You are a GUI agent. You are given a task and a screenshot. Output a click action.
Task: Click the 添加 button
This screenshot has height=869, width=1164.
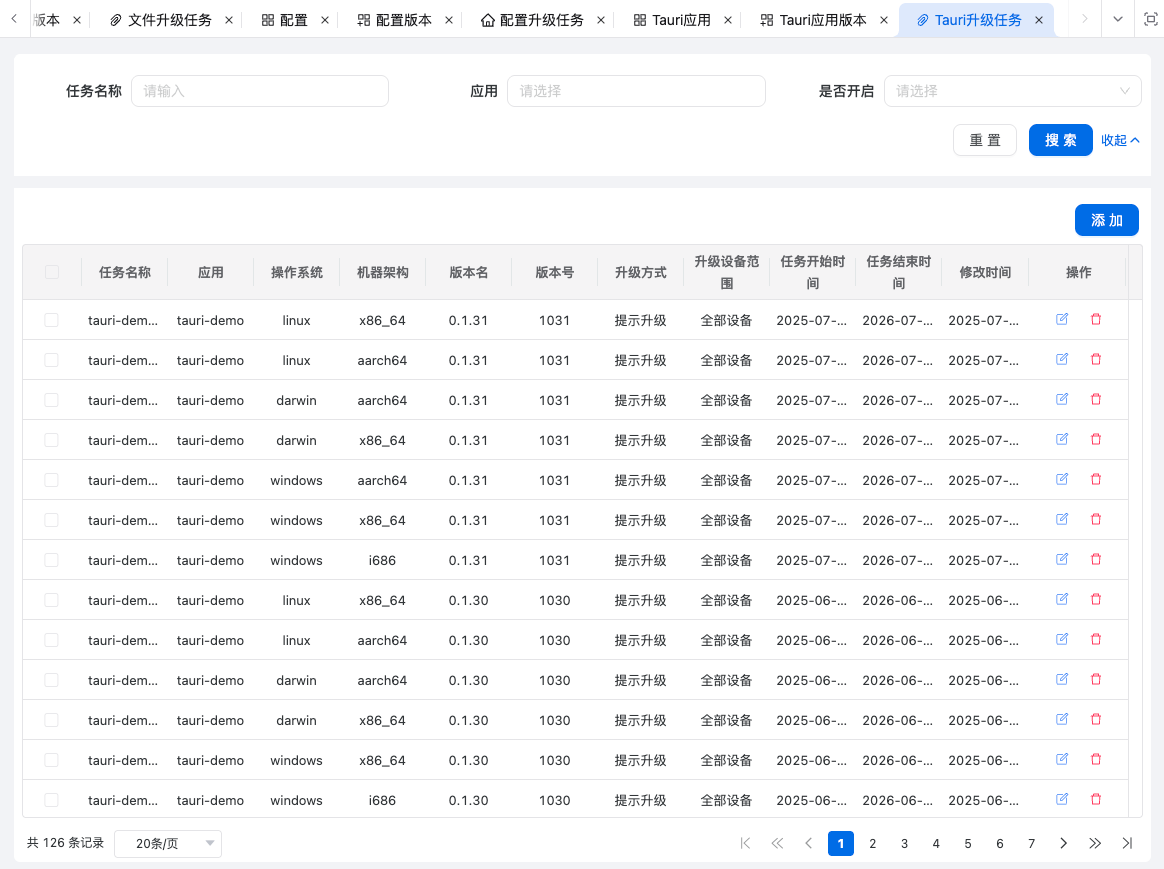pos(1106,220)
